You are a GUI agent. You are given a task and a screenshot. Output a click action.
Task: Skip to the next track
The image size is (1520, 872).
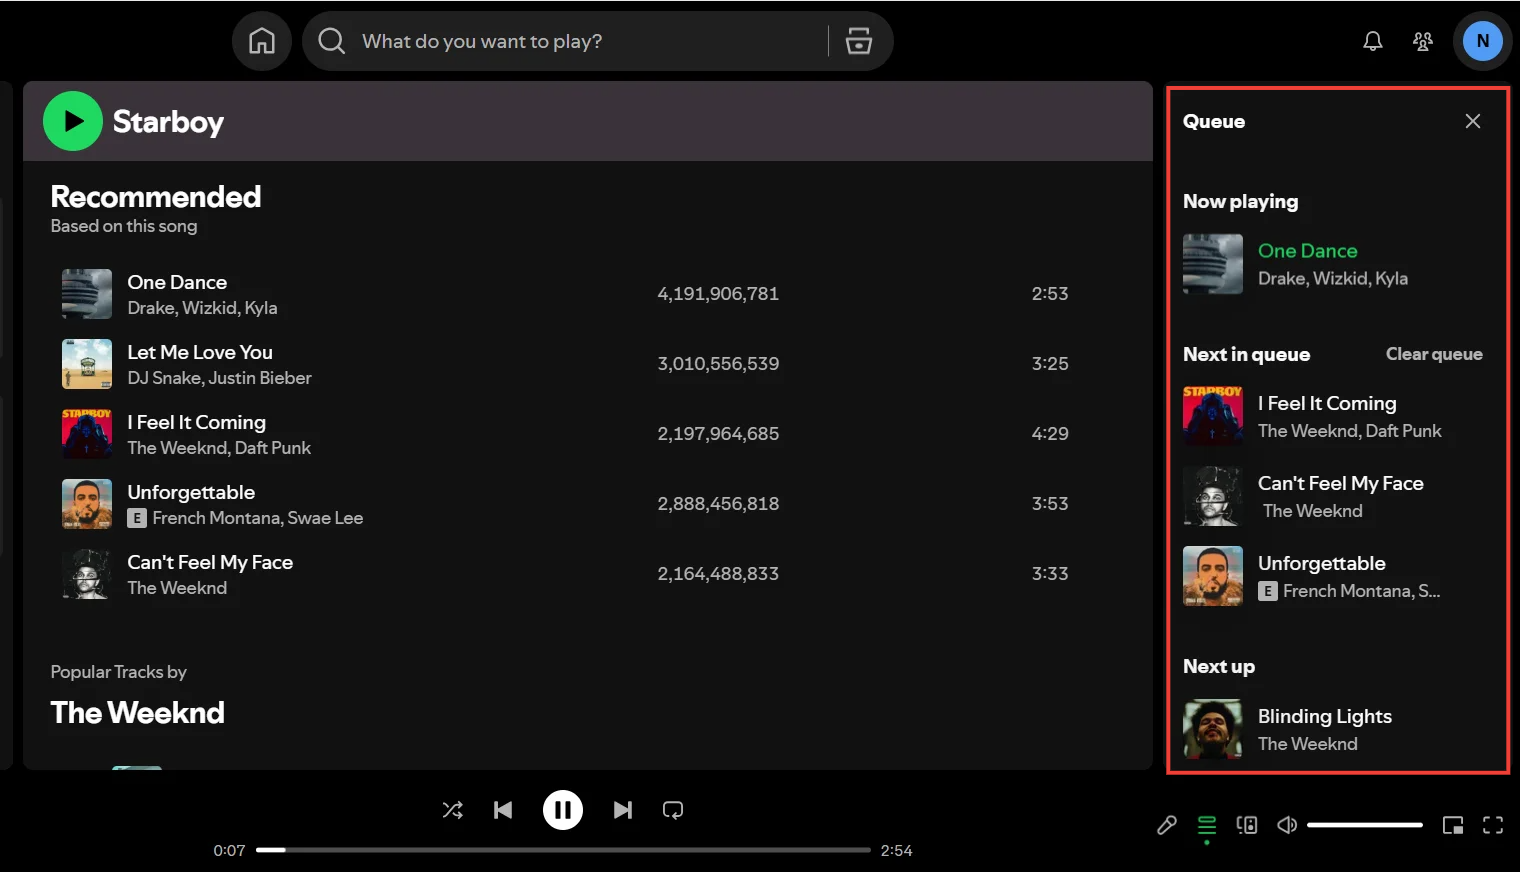click(622, 810)
